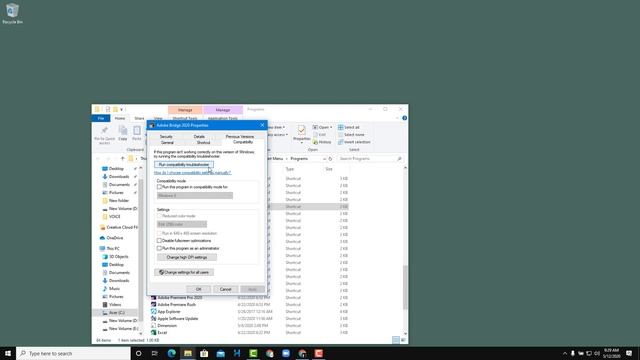Select Excel shortcut in file list
This screenshot has width=640, height=360.
click(162, 333)
